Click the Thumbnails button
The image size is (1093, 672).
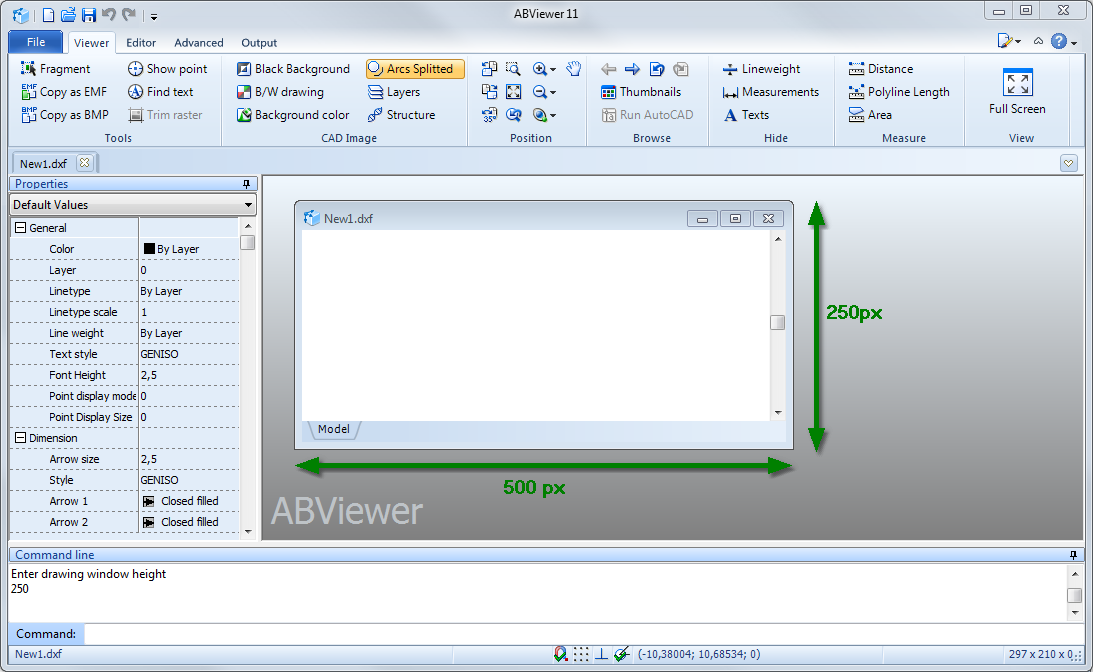click(x=641, y=91)
